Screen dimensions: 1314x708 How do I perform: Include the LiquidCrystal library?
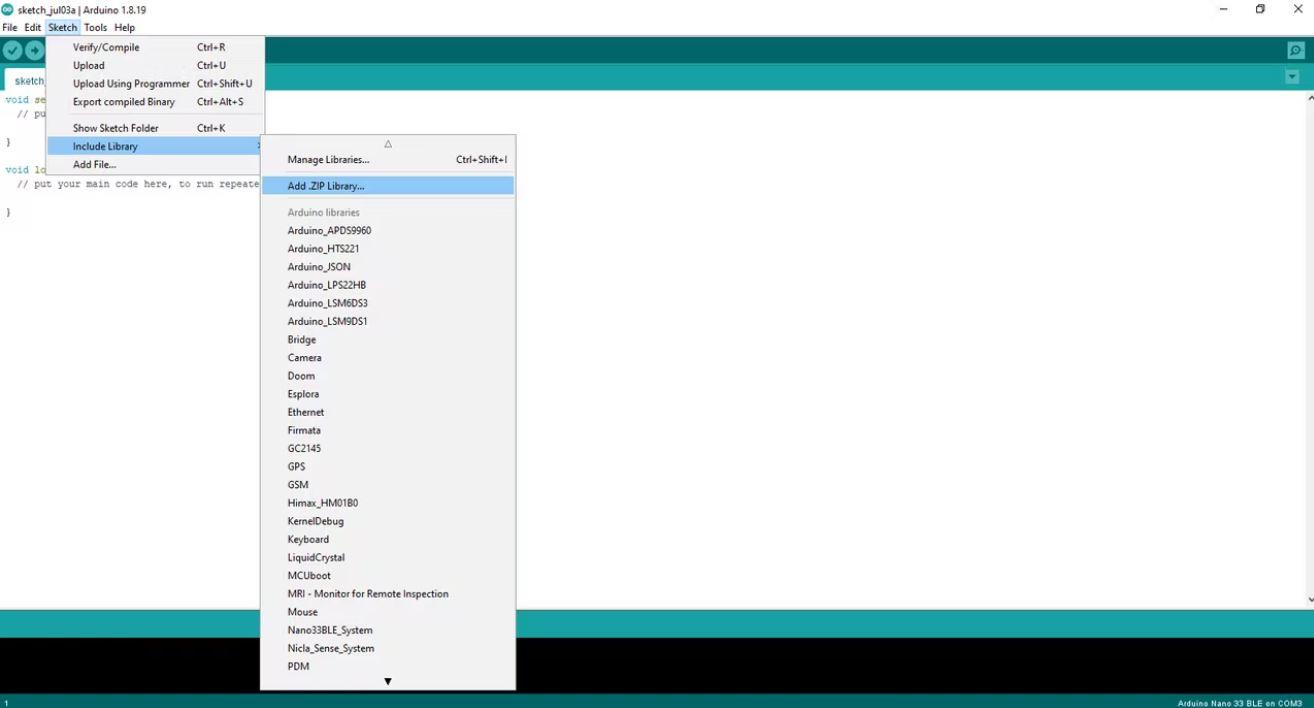(388, 557)
